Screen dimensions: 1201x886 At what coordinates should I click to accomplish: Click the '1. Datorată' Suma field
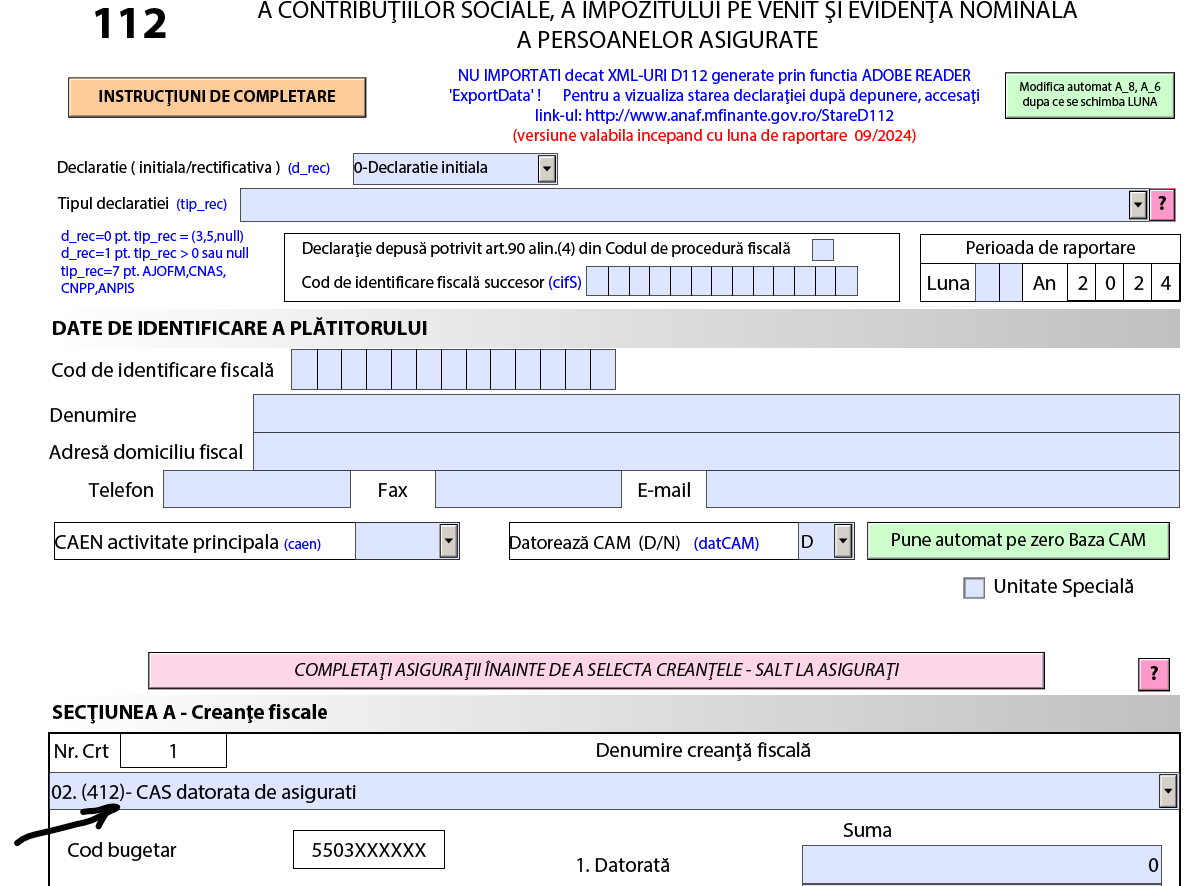point(982,865)
